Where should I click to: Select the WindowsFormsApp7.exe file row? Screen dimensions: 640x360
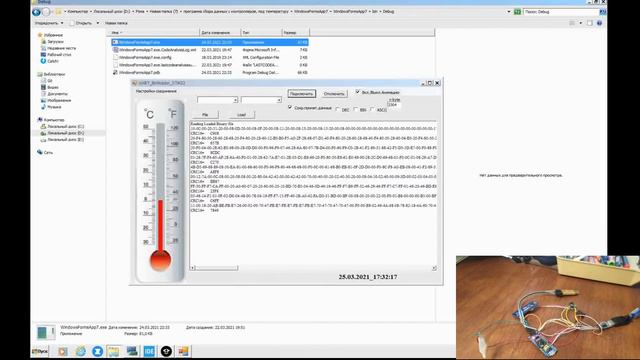pyautogui.click(x=210, y=42)
